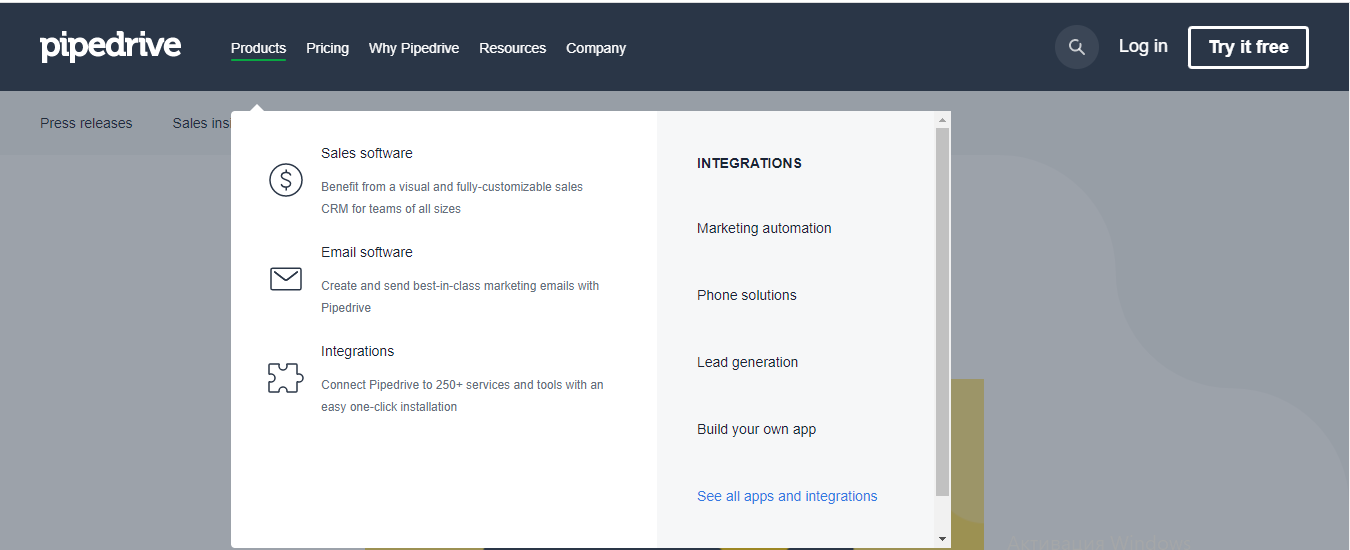Click See all apps and integrations
The width and height of the screenshot is (1350, 550).
point(787,496)
